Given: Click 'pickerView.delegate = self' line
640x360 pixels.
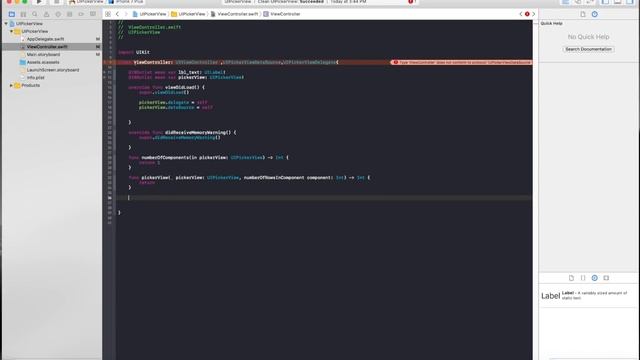Looking at the screenshot, I should click(x=173, y=102).
